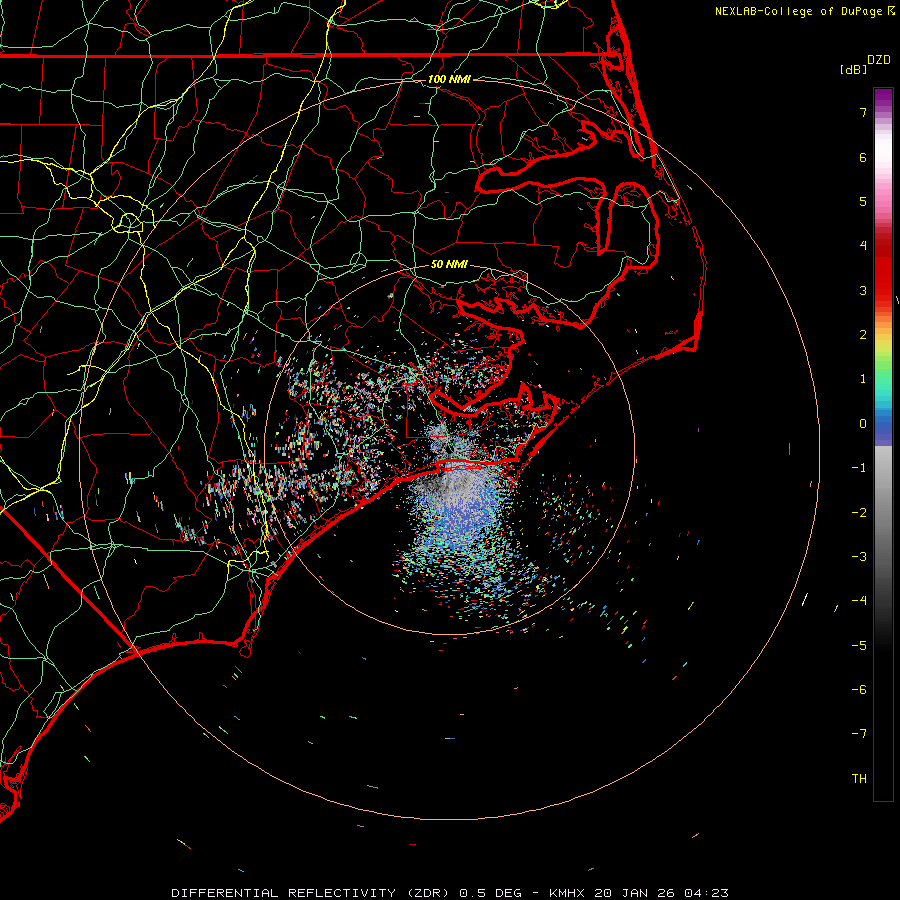Viewport: 900px width, 900px height.
Task: Select the 0 value on the scale
Action: [863, 424]
